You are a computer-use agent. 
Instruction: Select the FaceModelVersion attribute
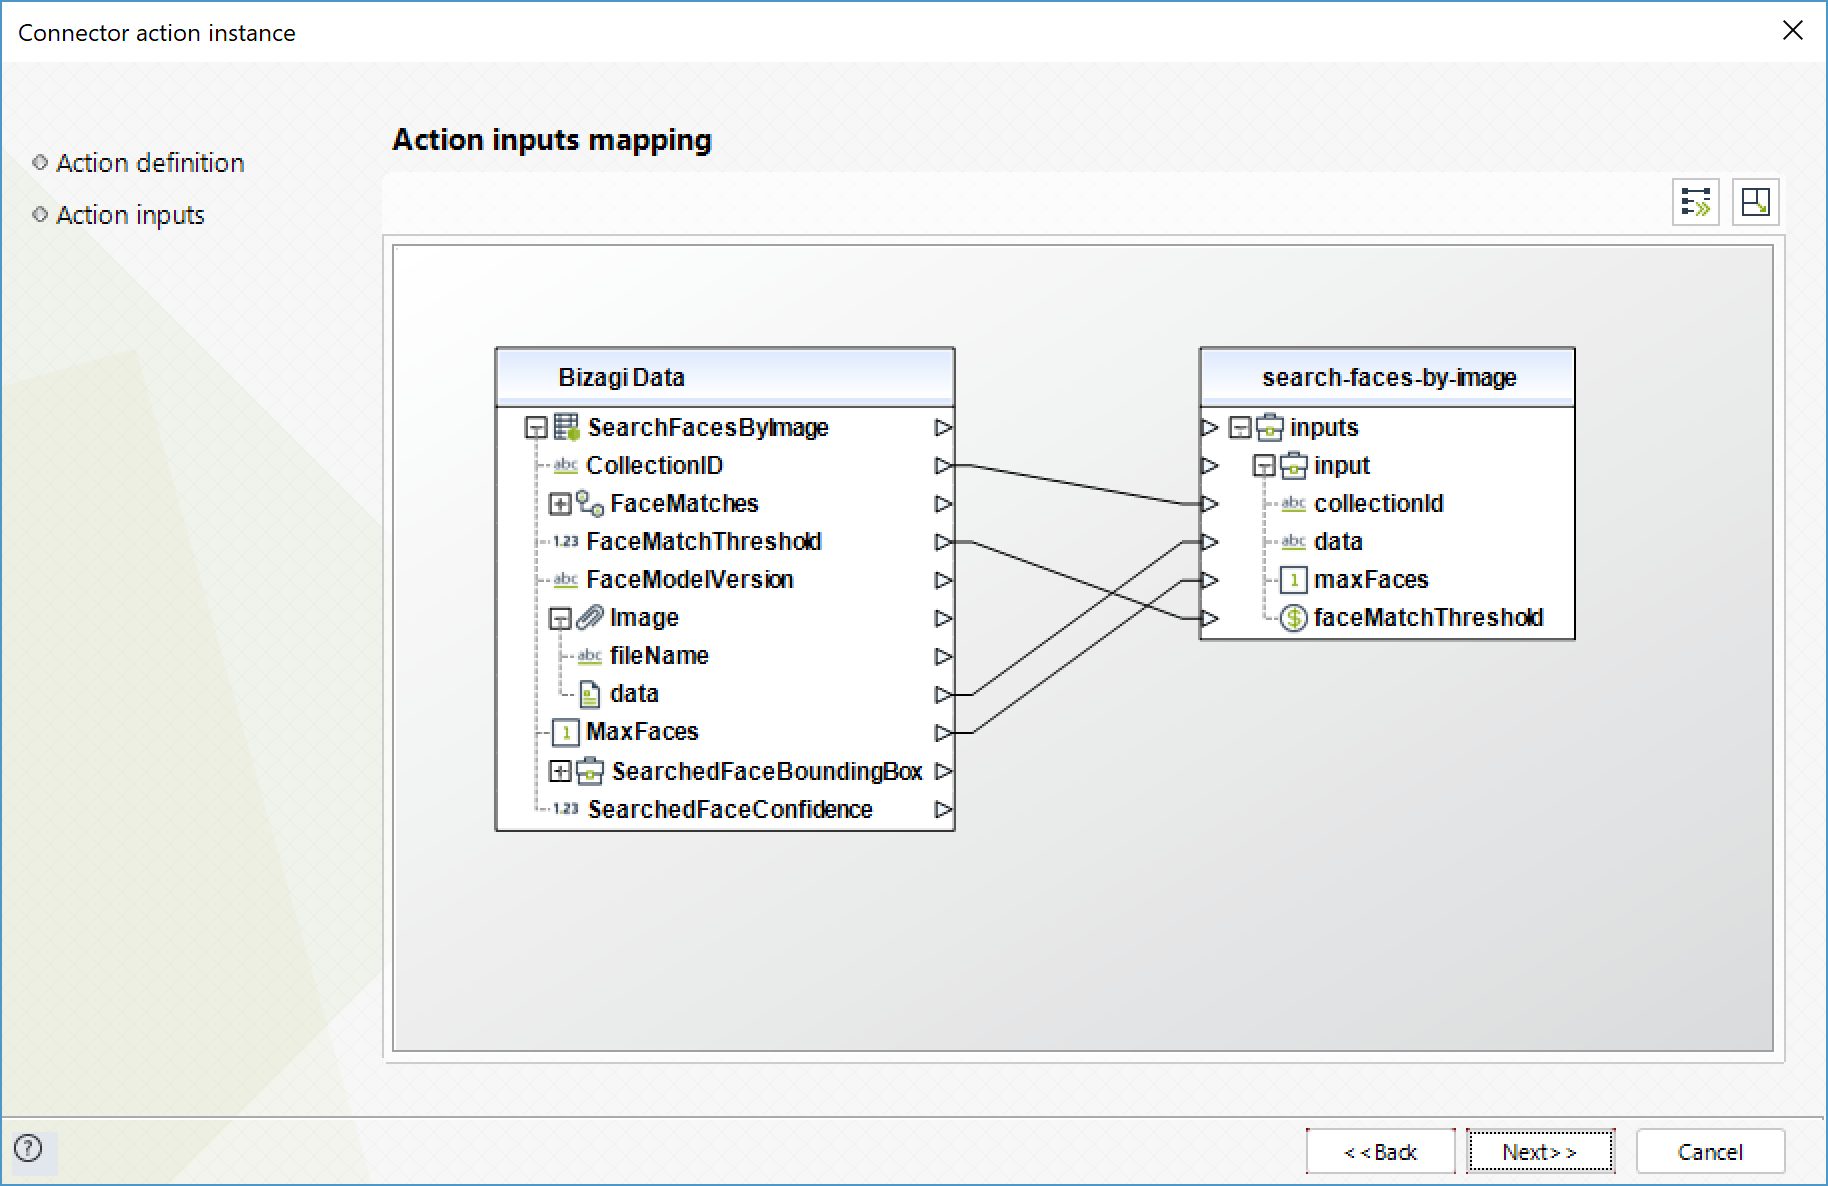(x=689, y=580)
